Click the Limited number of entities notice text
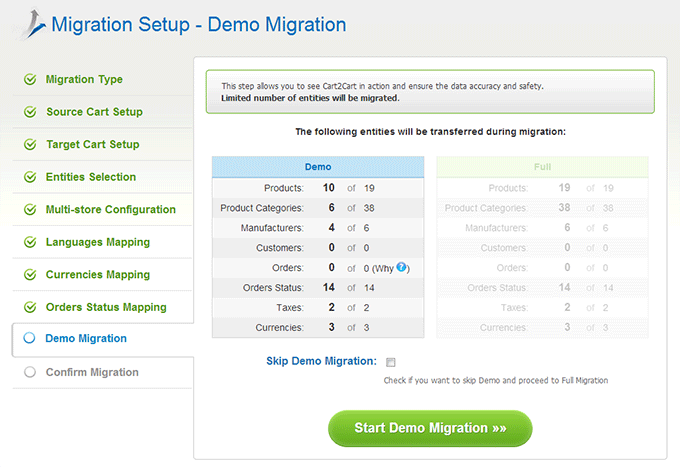680x467 pixels. (310, 98)
